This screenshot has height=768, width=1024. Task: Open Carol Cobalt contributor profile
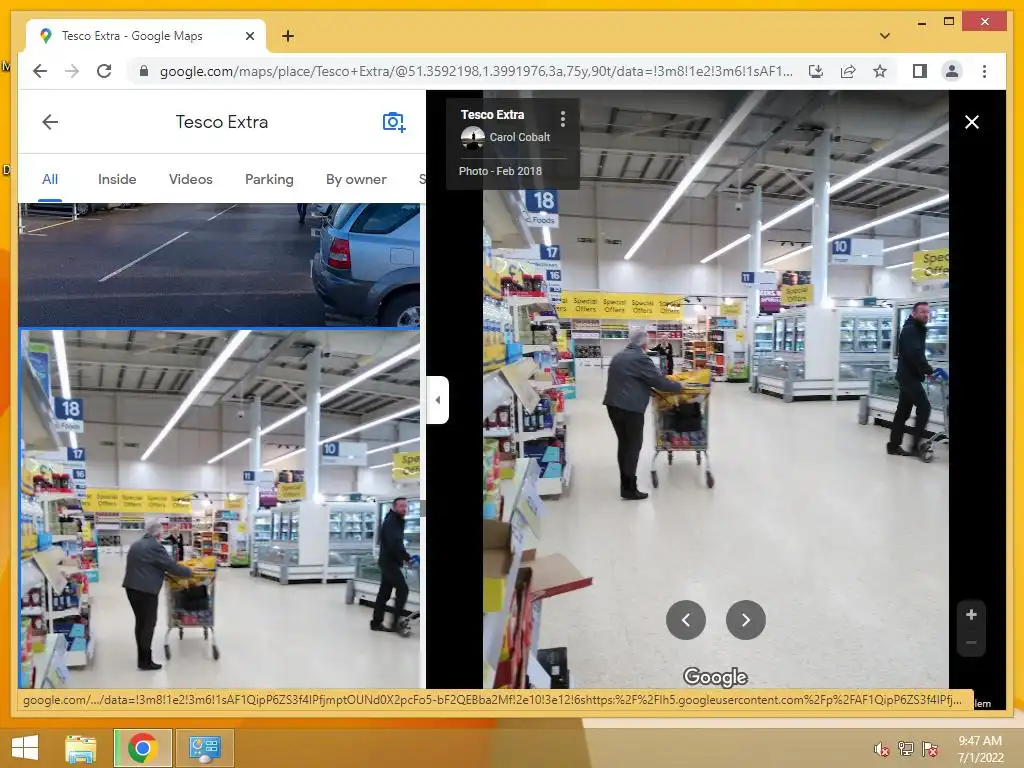tap(519, 137)
